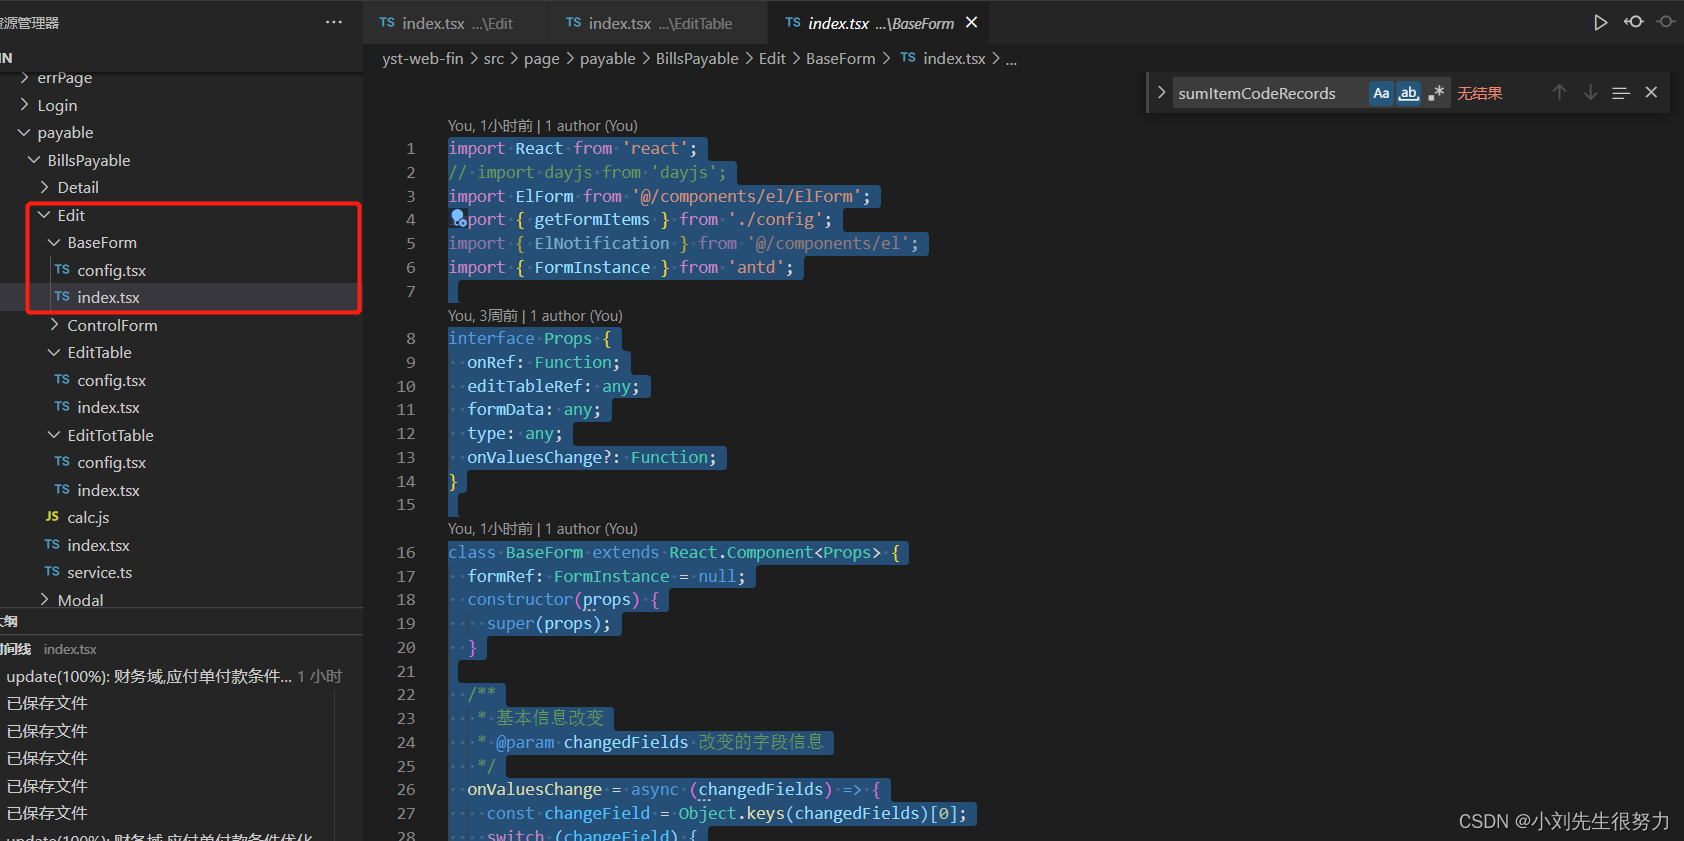Image resolution: width=1684 pixels, height=841 pixels.
Task: Click line number 16 in gutter
Action: coord(406,552)
